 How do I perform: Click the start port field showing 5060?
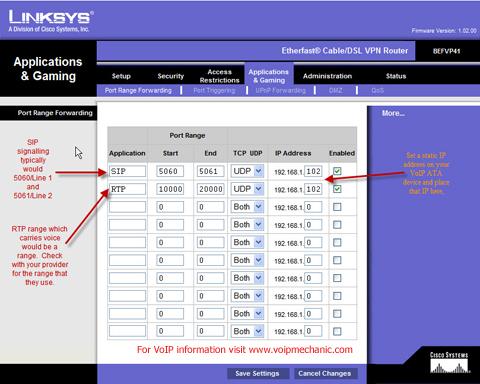point(170,171)
